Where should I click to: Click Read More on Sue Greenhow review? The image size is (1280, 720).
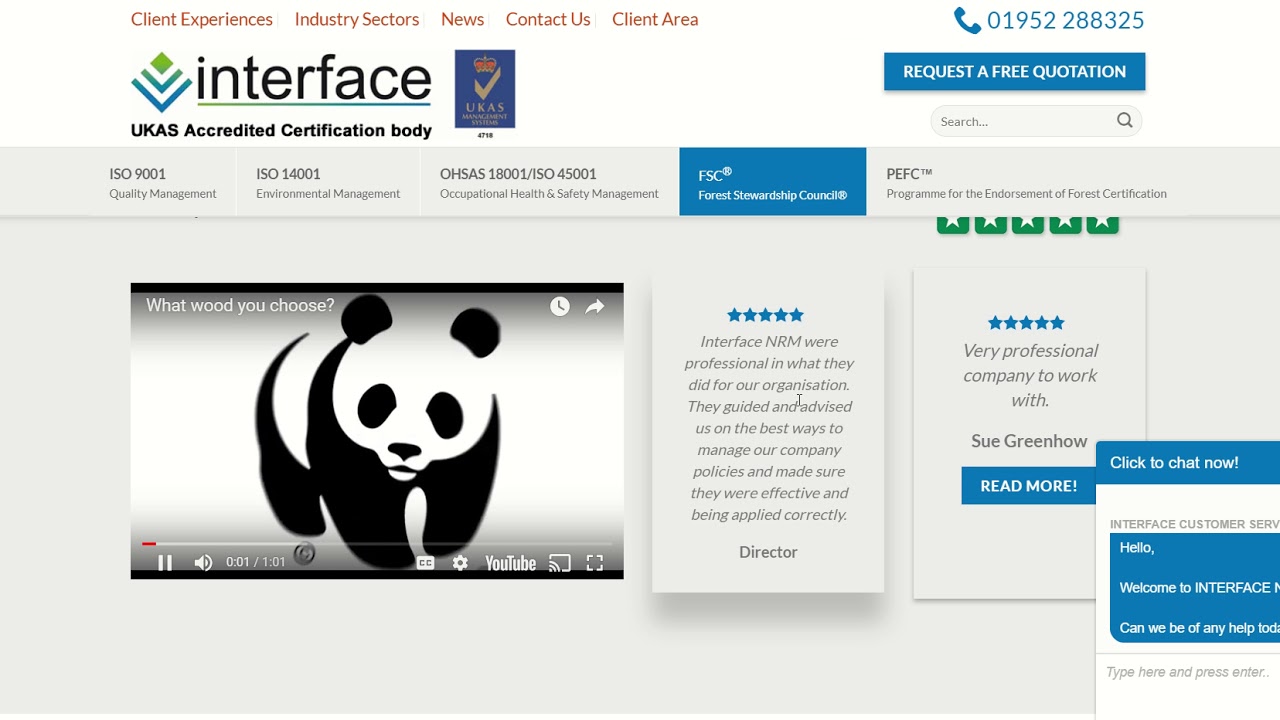pyautogui.click(x=1029, y=486)
